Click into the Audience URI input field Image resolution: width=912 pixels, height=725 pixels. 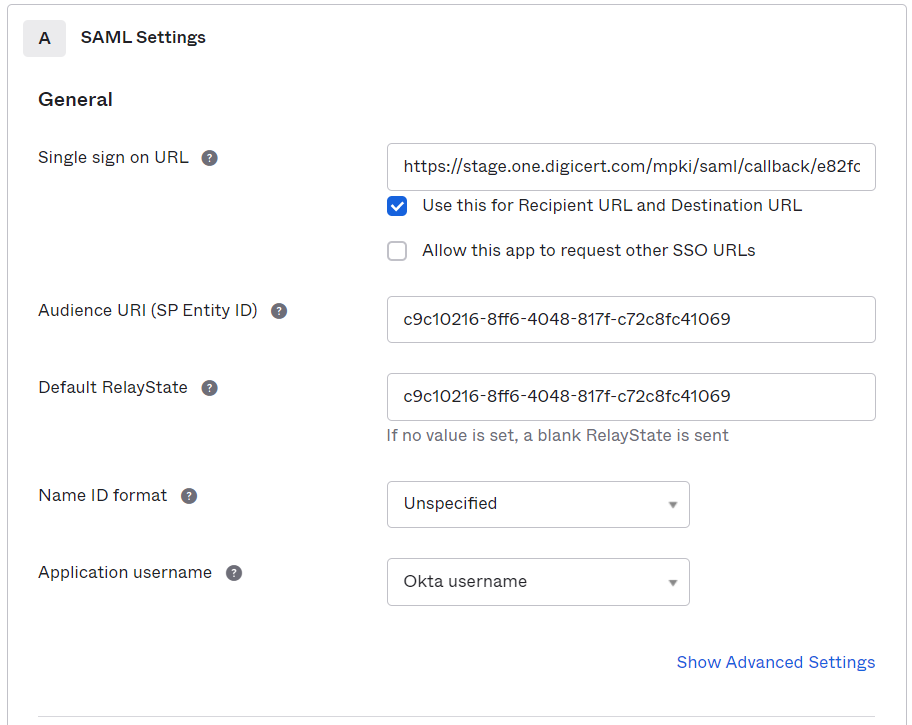coord(630,320)
